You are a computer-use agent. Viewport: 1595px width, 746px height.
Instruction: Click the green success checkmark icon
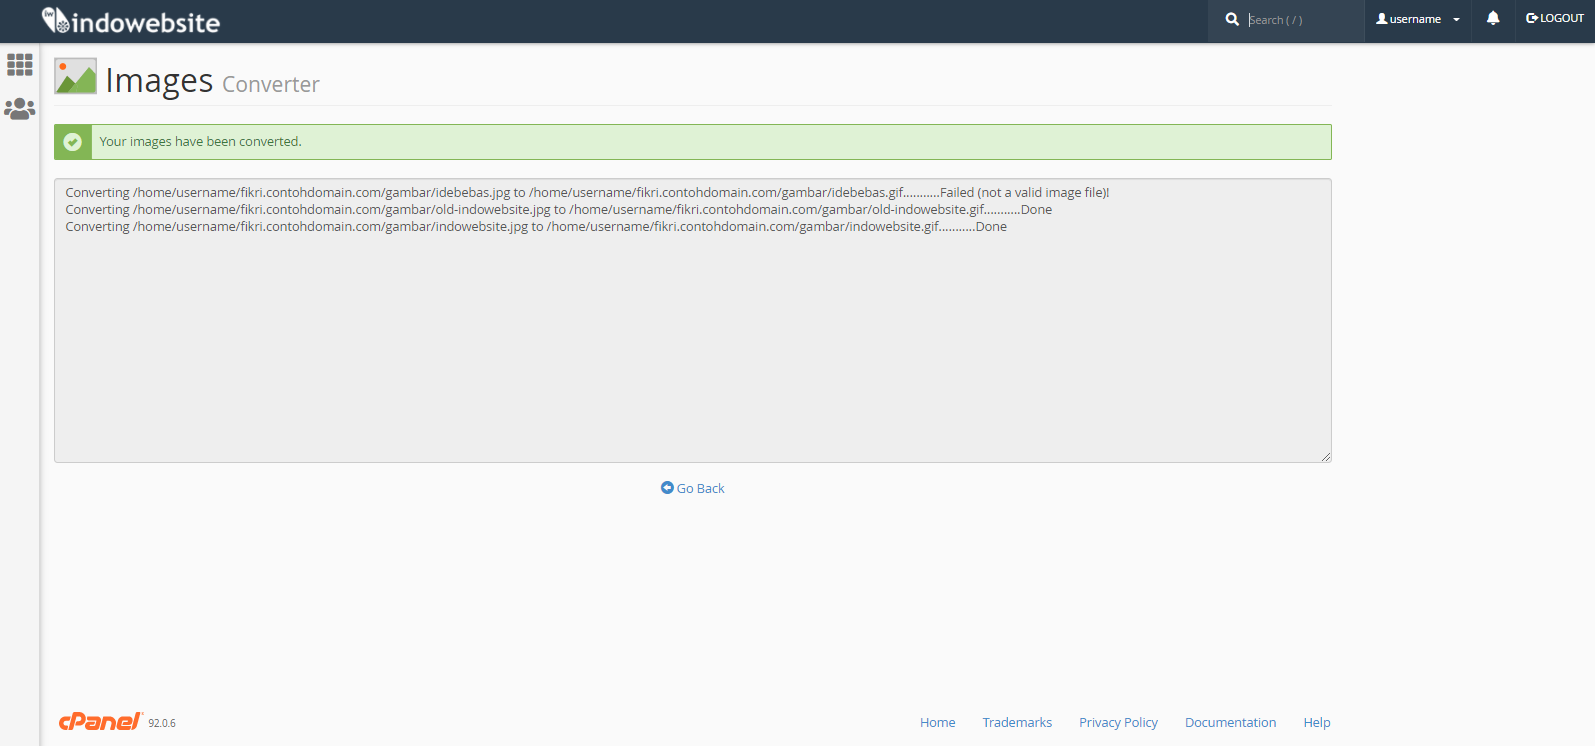[73, 142]
